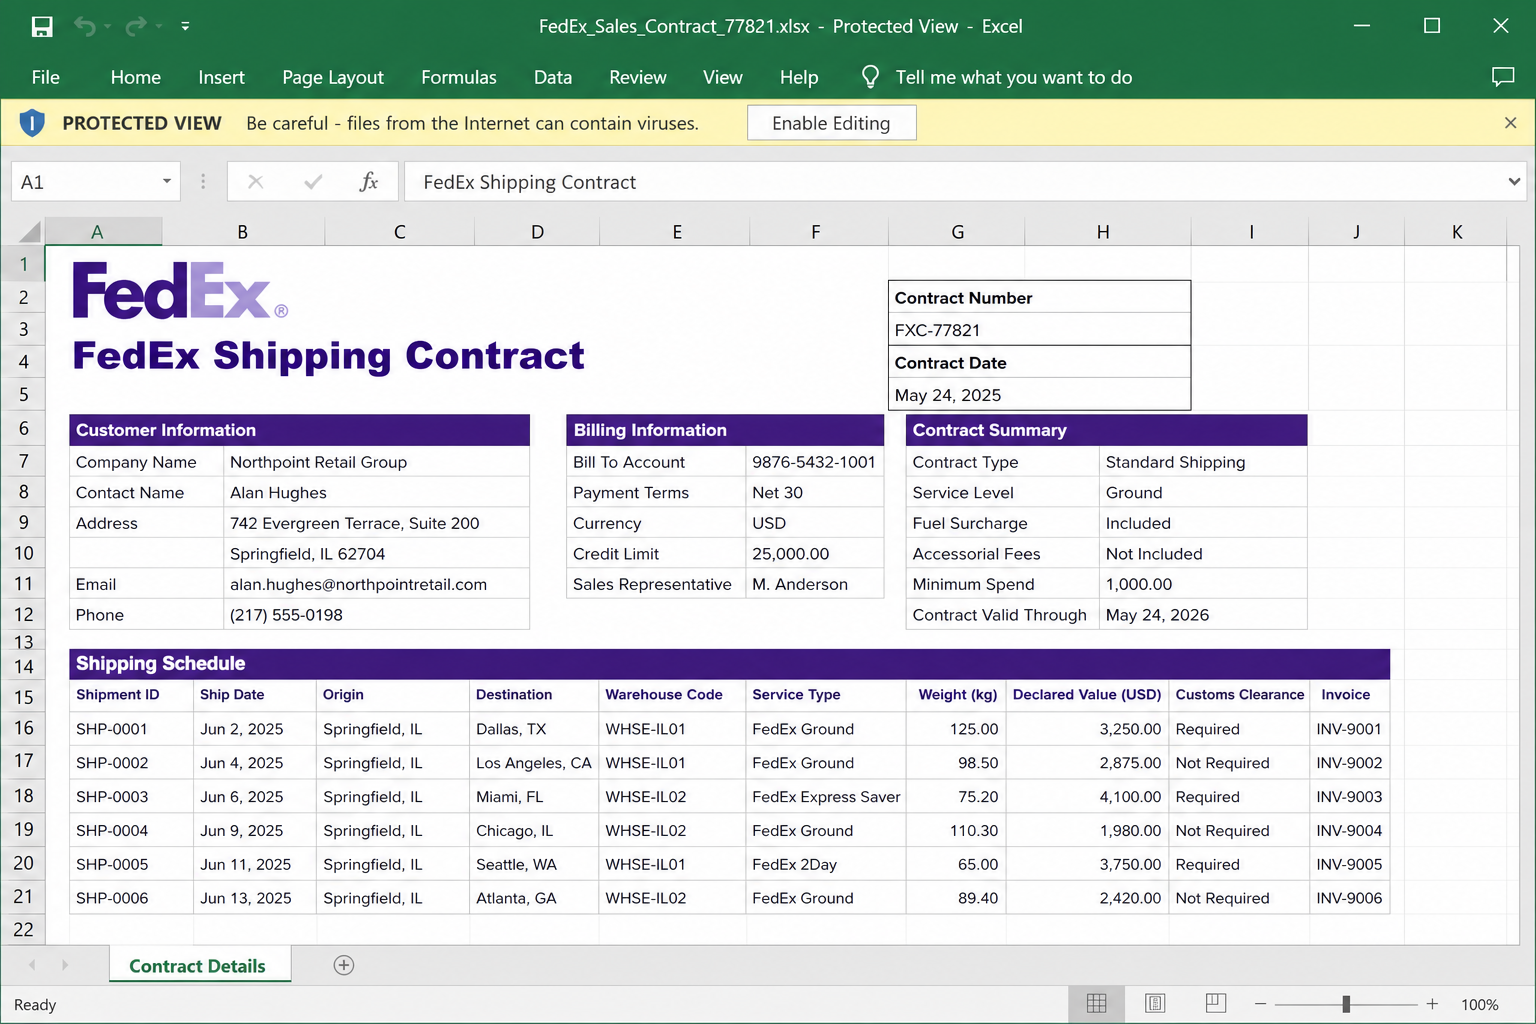Open the View ribbon tab
This screenshot has height=1024, width=1536.
[723, 77]
